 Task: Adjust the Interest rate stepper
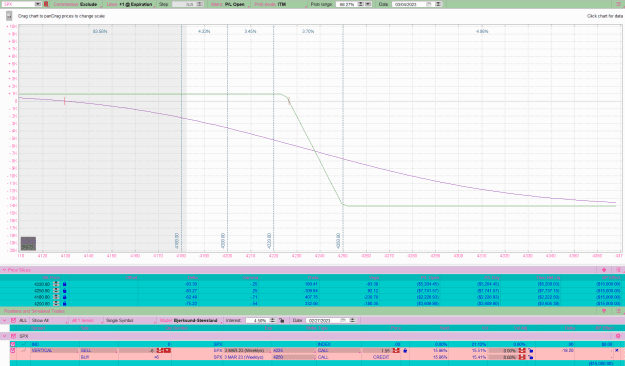(273, 320)
